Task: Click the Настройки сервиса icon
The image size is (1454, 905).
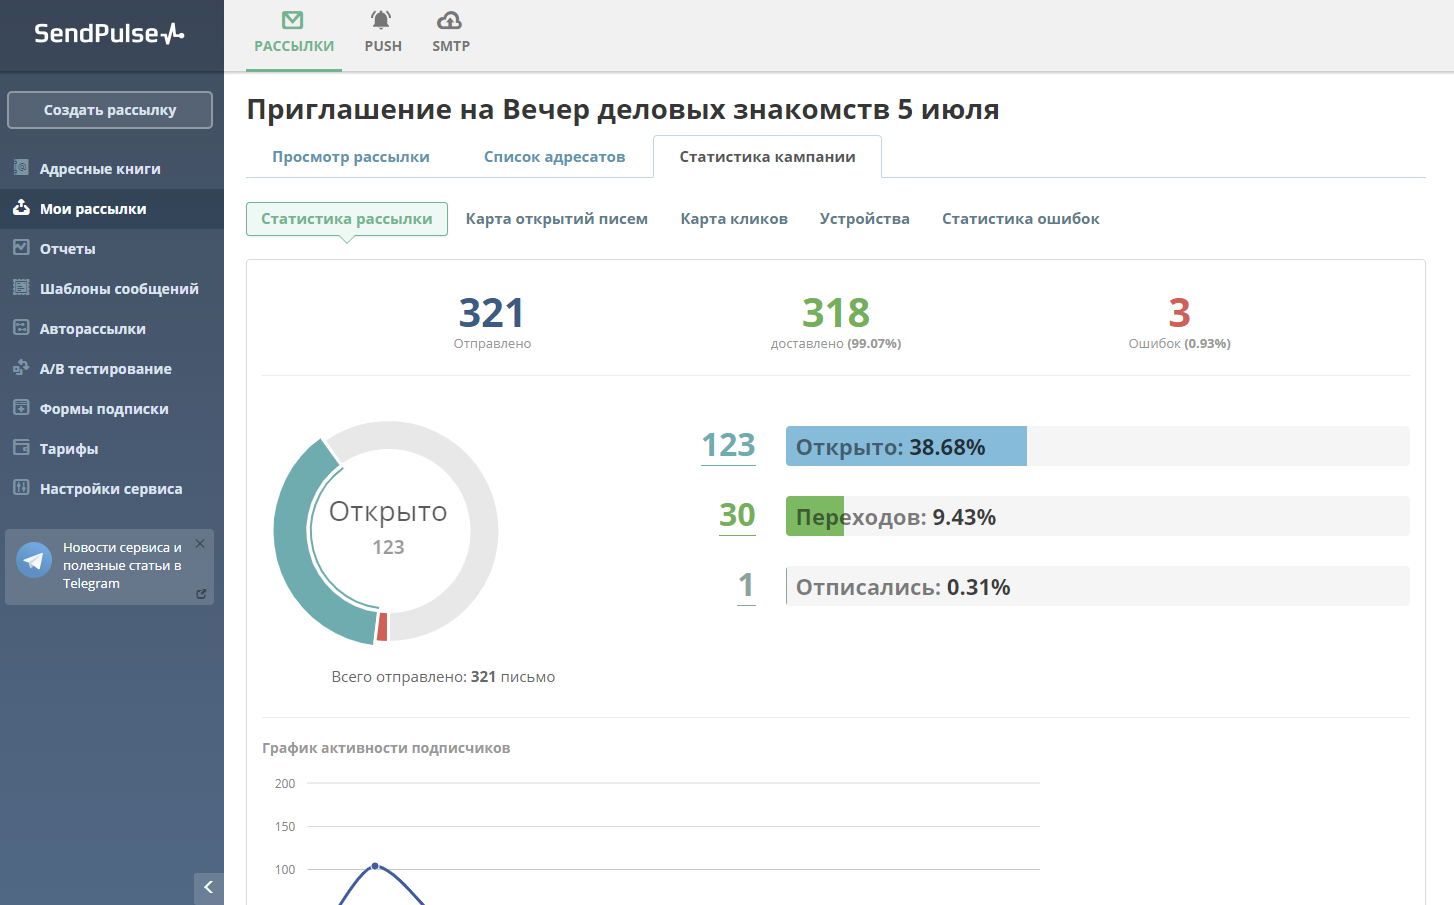Action: coord(21,488)
